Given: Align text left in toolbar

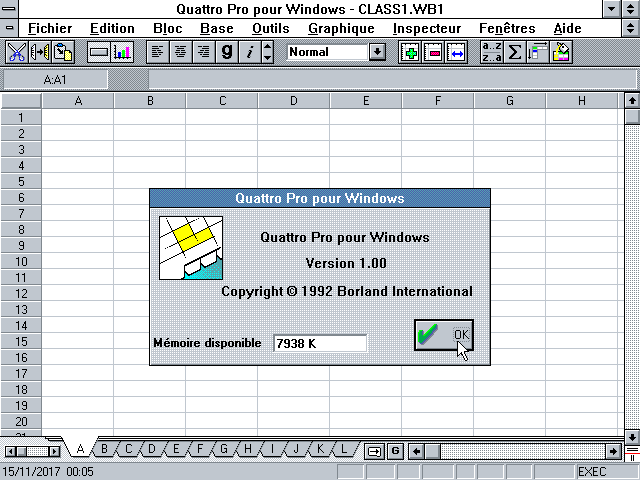Looking at the screenshot, I should pyautogui.click(x=158, y=52).
